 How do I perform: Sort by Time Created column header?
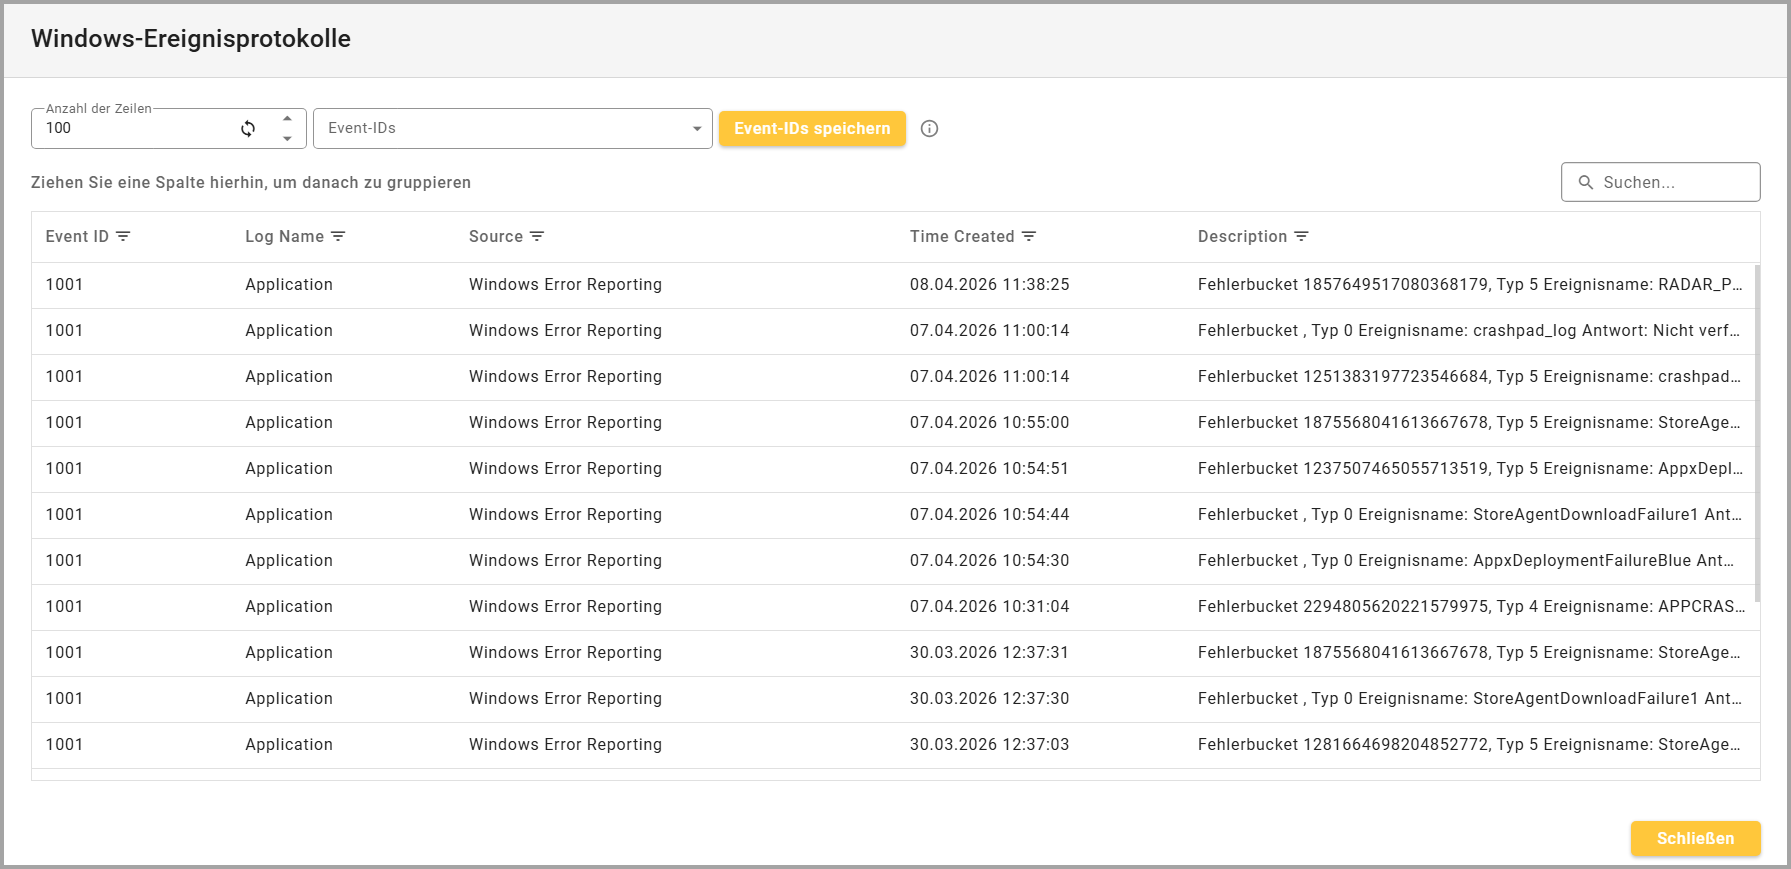pos(961,236)
